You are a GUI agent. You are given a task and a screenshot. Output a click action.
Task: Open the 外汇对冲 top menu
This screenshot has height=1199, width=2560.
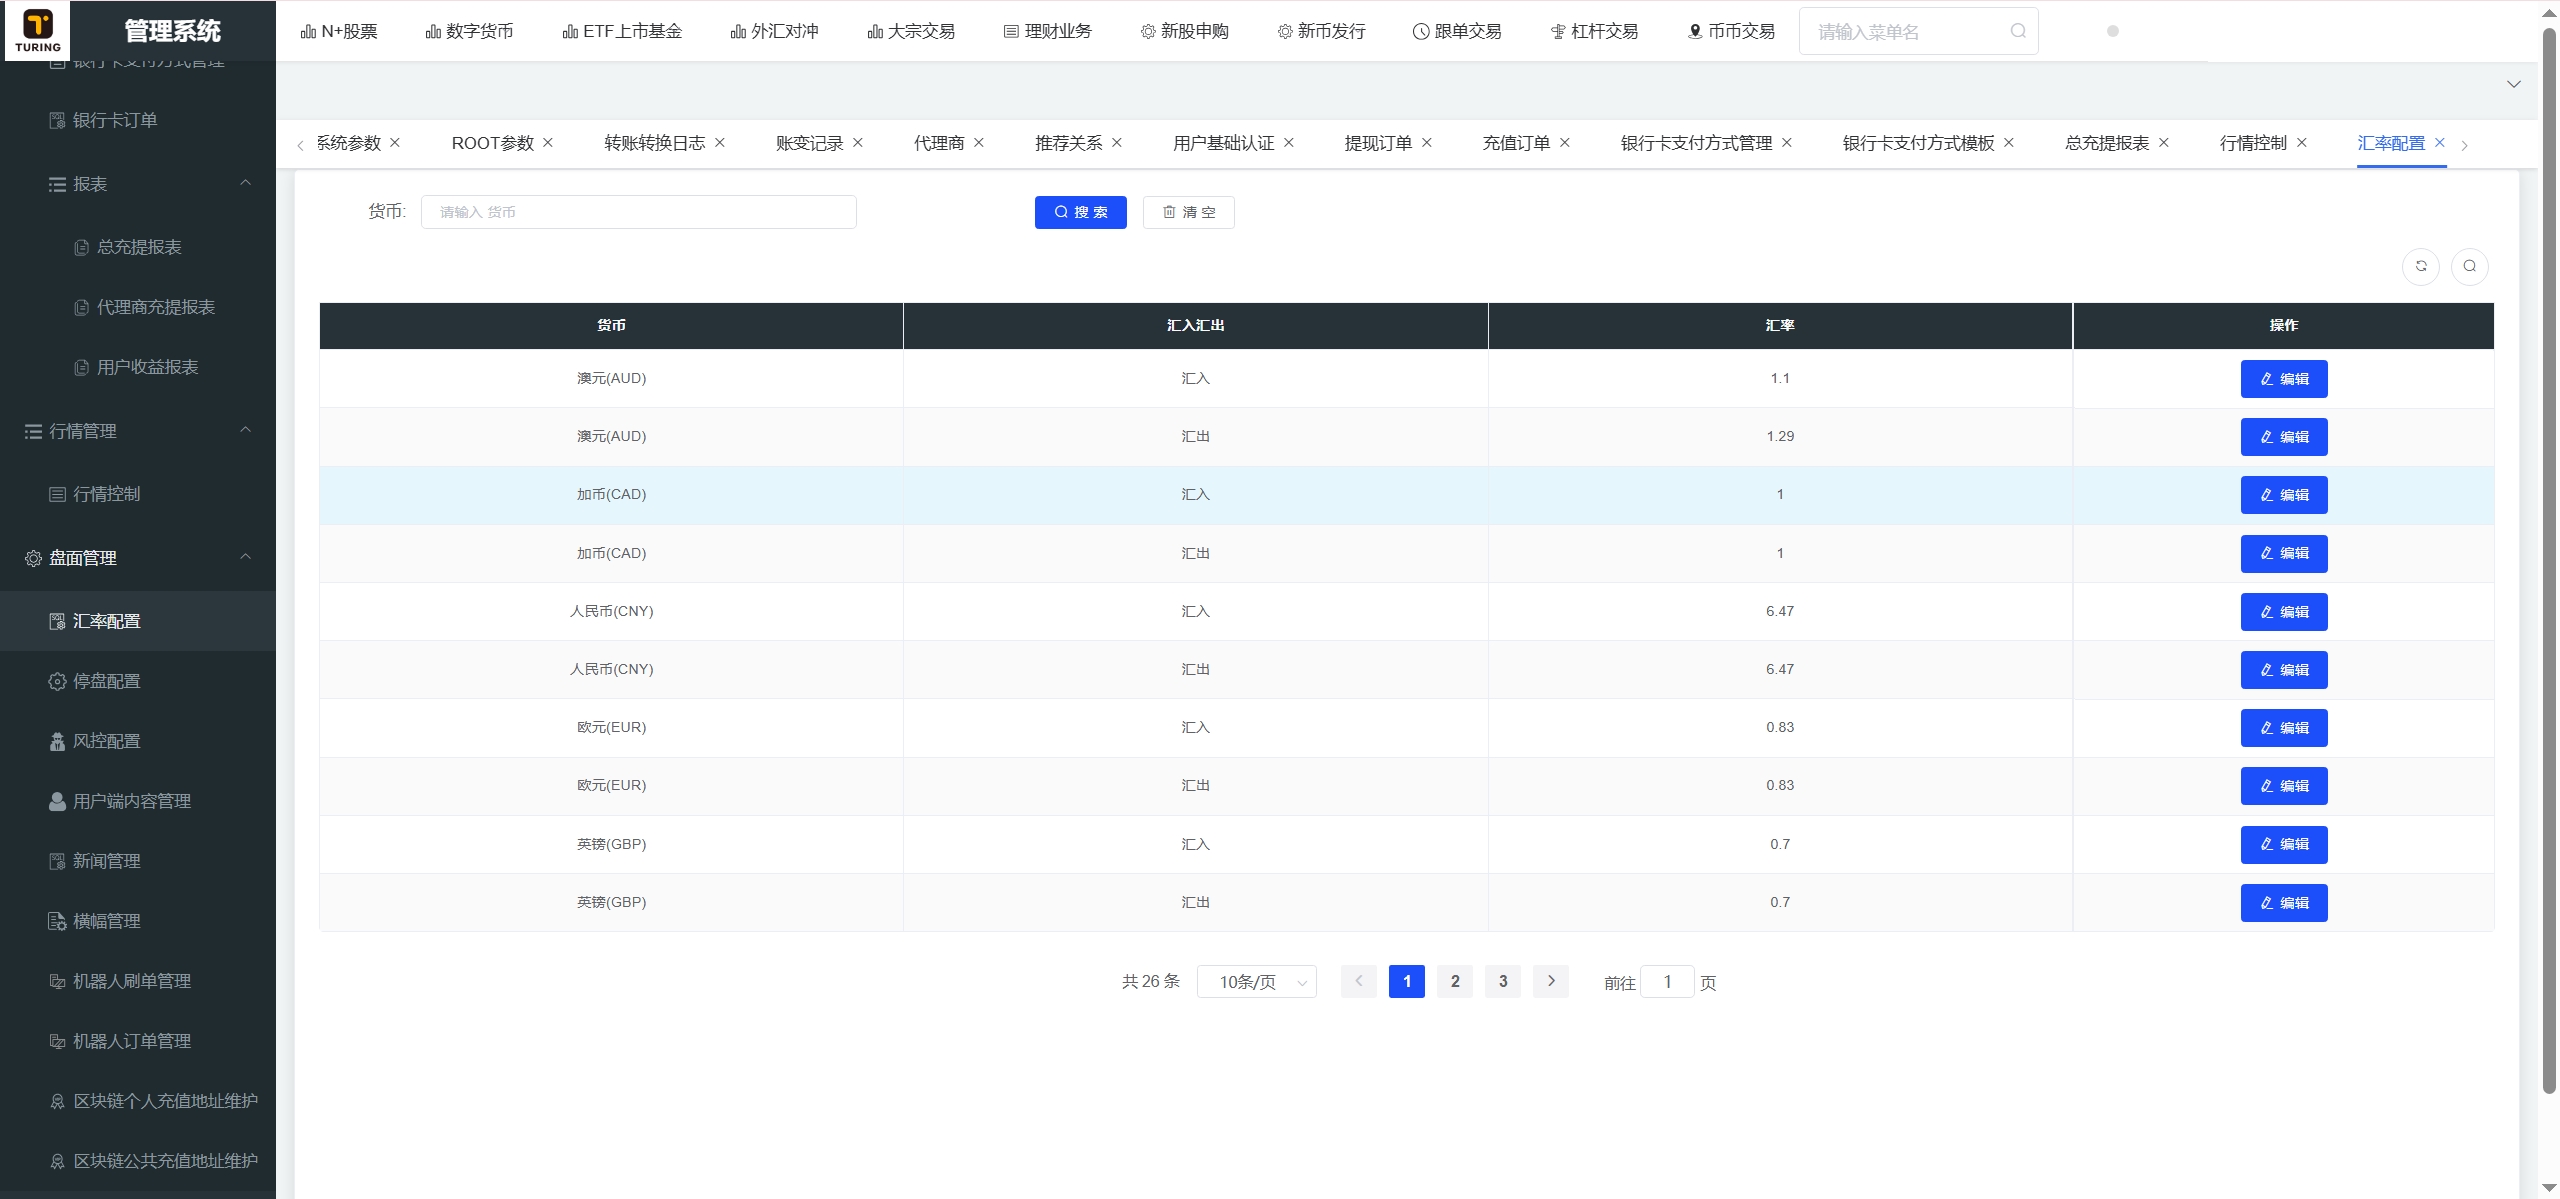(774, 31)
